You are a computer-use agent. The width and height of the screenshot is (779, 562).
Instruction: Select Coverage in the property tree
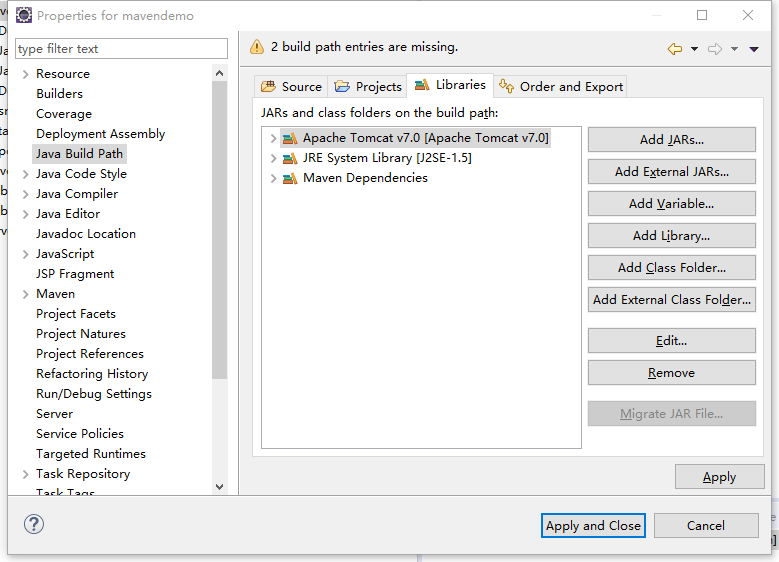(64, 114)
